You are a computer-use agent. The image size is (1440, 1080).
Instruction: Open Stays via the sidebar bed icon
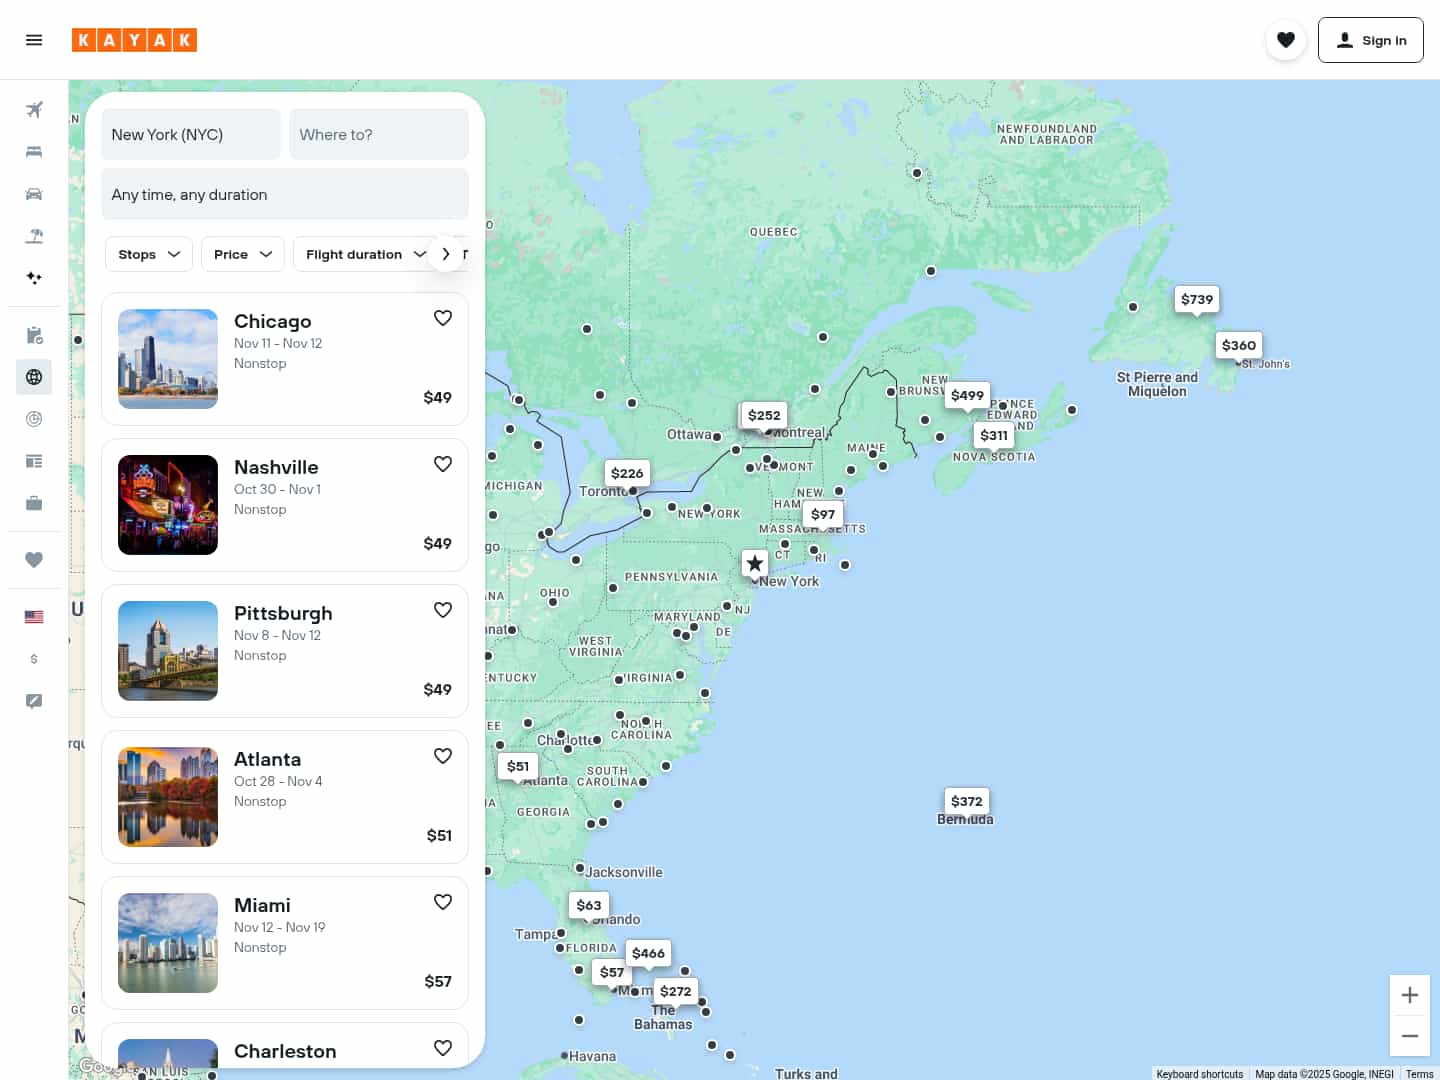(x=34, y=152)
